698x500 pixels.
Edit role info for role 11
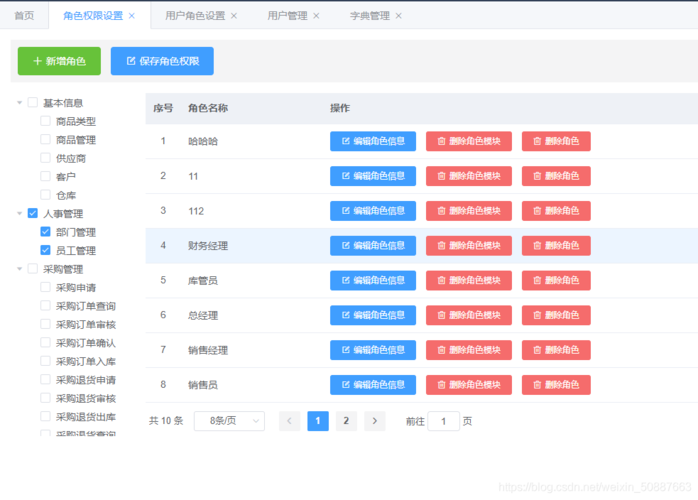(x=373, y=176)
